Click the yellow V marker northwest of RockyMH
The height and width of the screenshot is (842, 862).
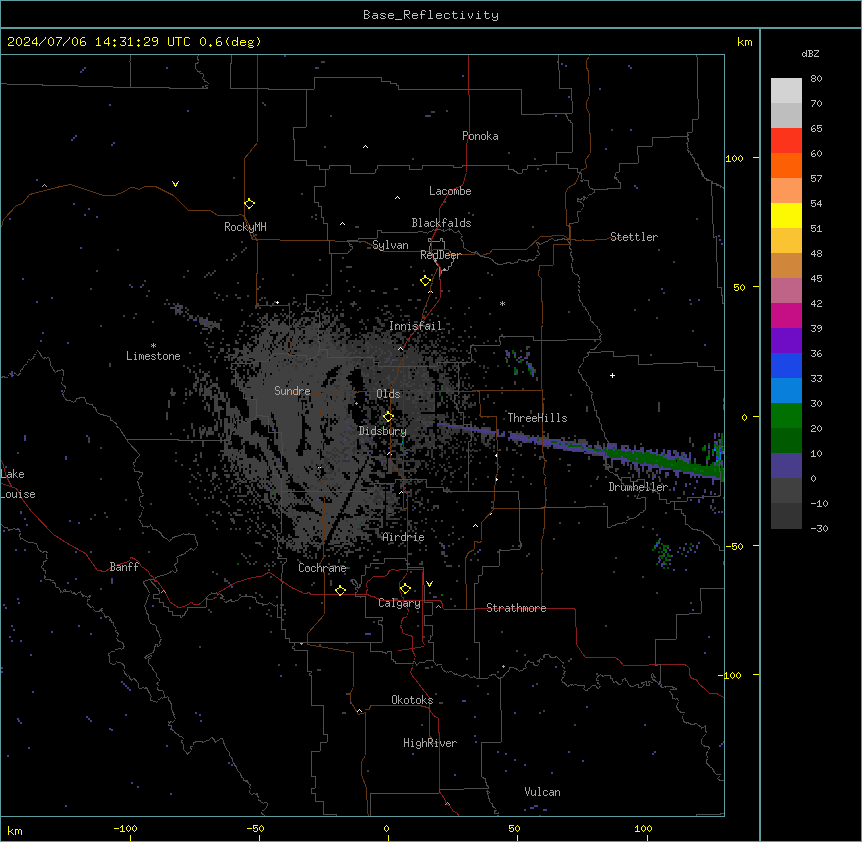175,184
